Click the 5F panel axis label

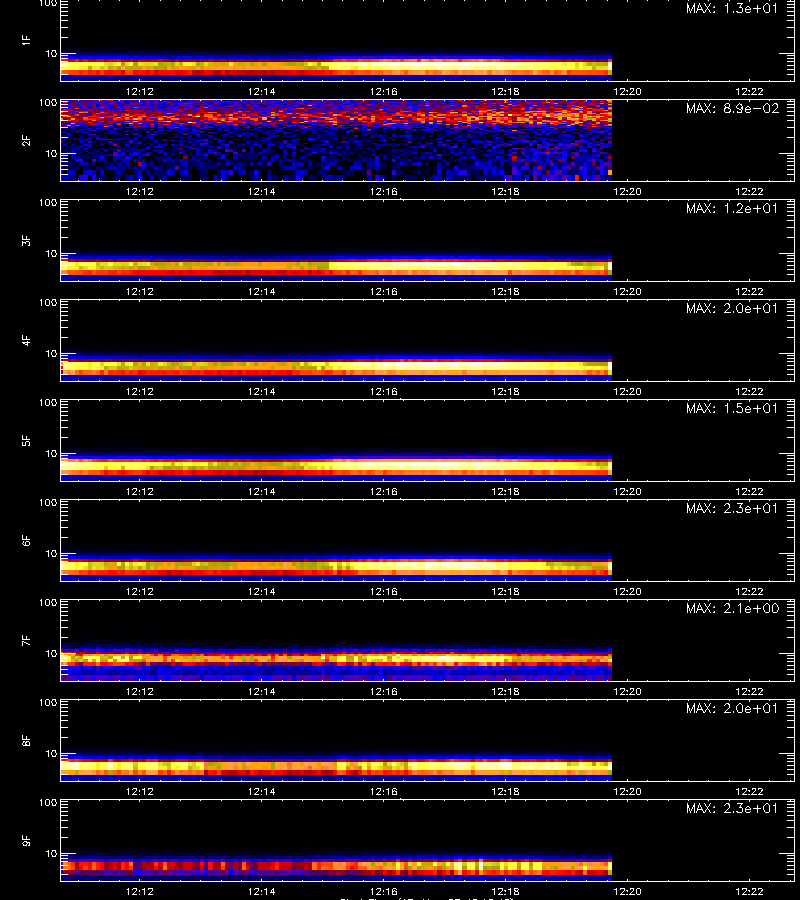[26, 440]
